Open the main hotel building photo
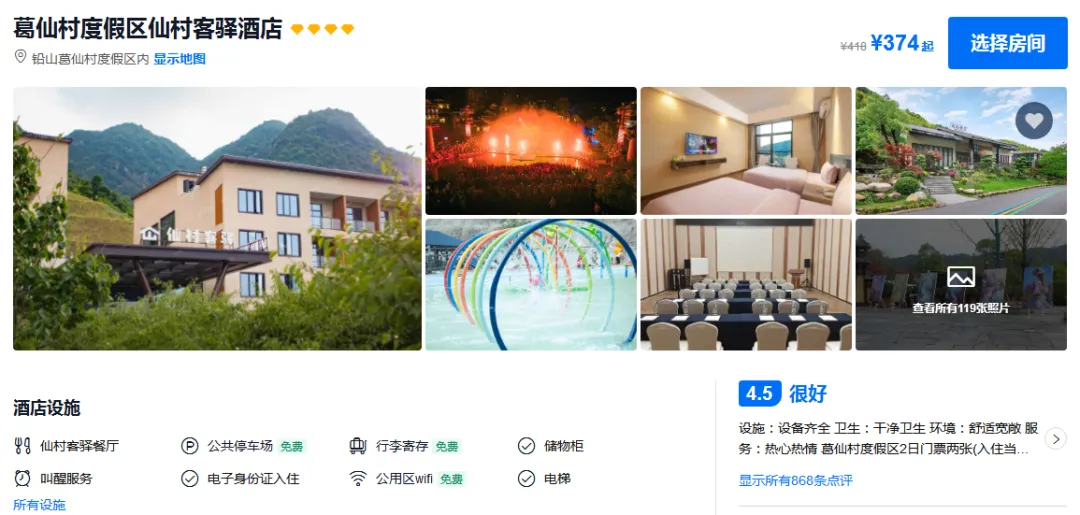1080x515 pixels. pyautogui.click(x=217, y=218)
